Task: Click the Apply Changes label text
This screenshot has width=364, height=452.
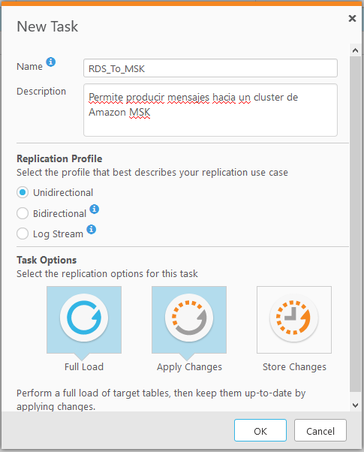Action: 189,367
